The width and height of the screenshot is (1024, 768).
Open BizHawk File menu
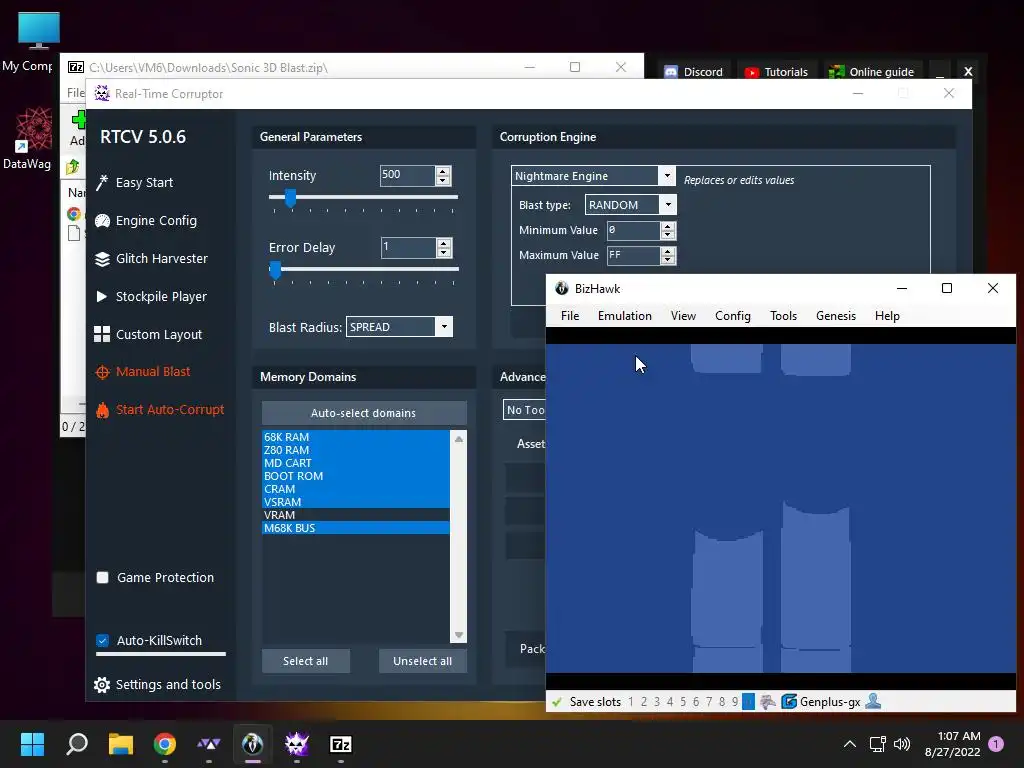point(569,316)
